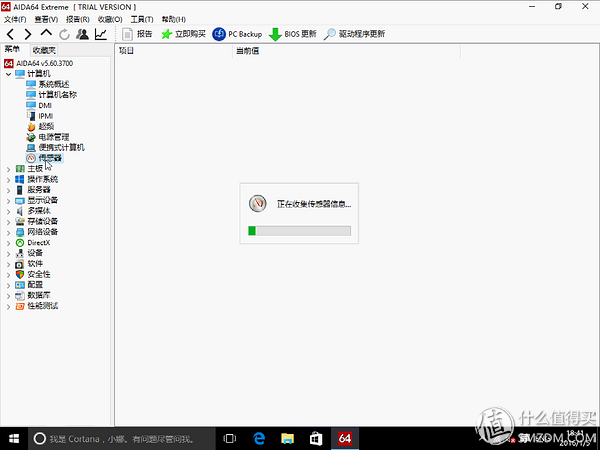Image resolution: width=600 pixels, height=450 pixels.
Task: Open the 帮助(H) menu
Action: tap(174, 19)
